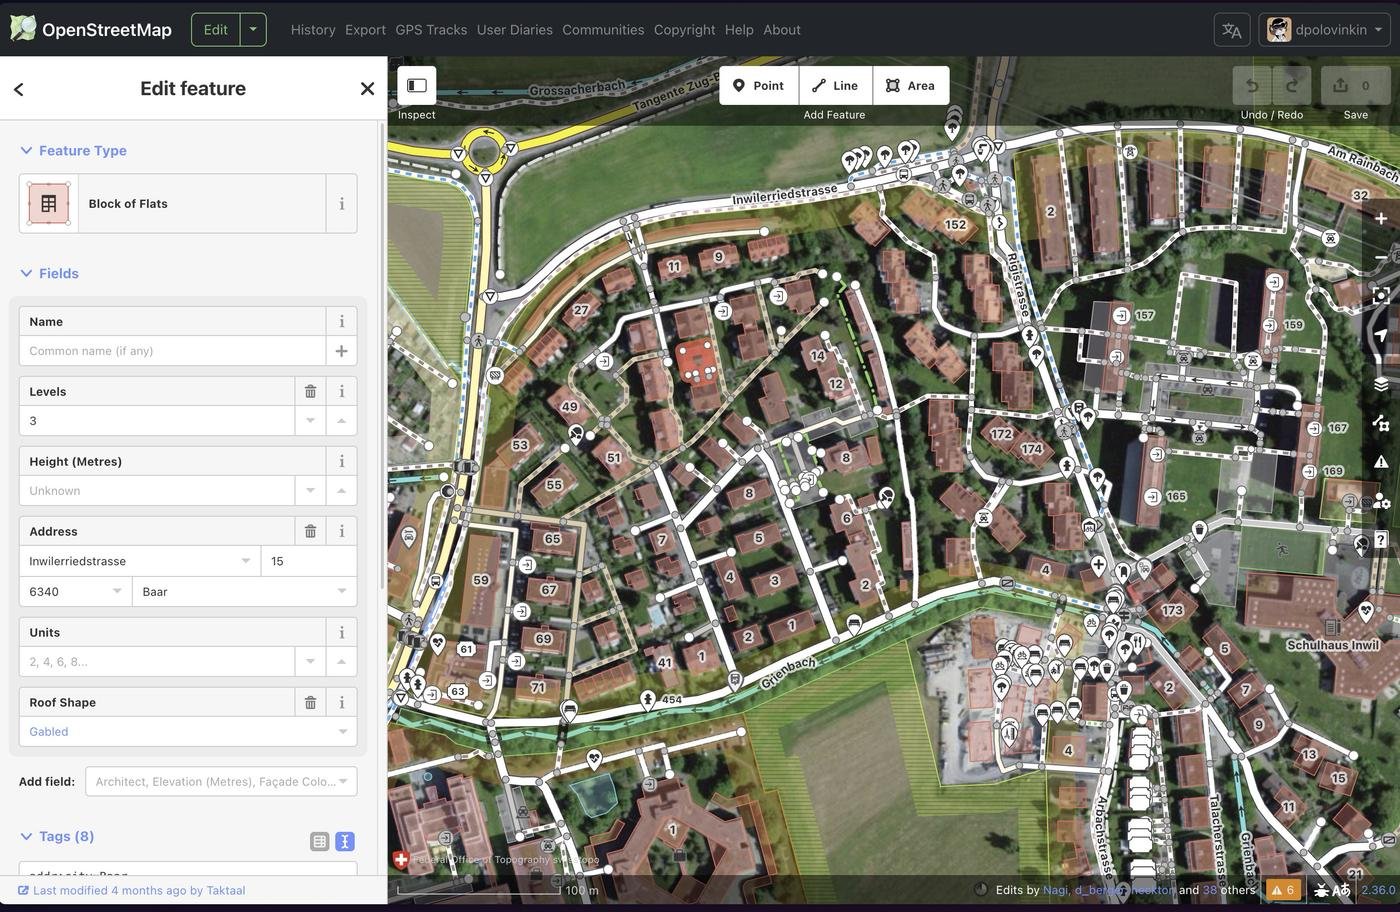This screenshot has height=912, width=1400.
Task: Open the Add field combo box
Action: 221,781
